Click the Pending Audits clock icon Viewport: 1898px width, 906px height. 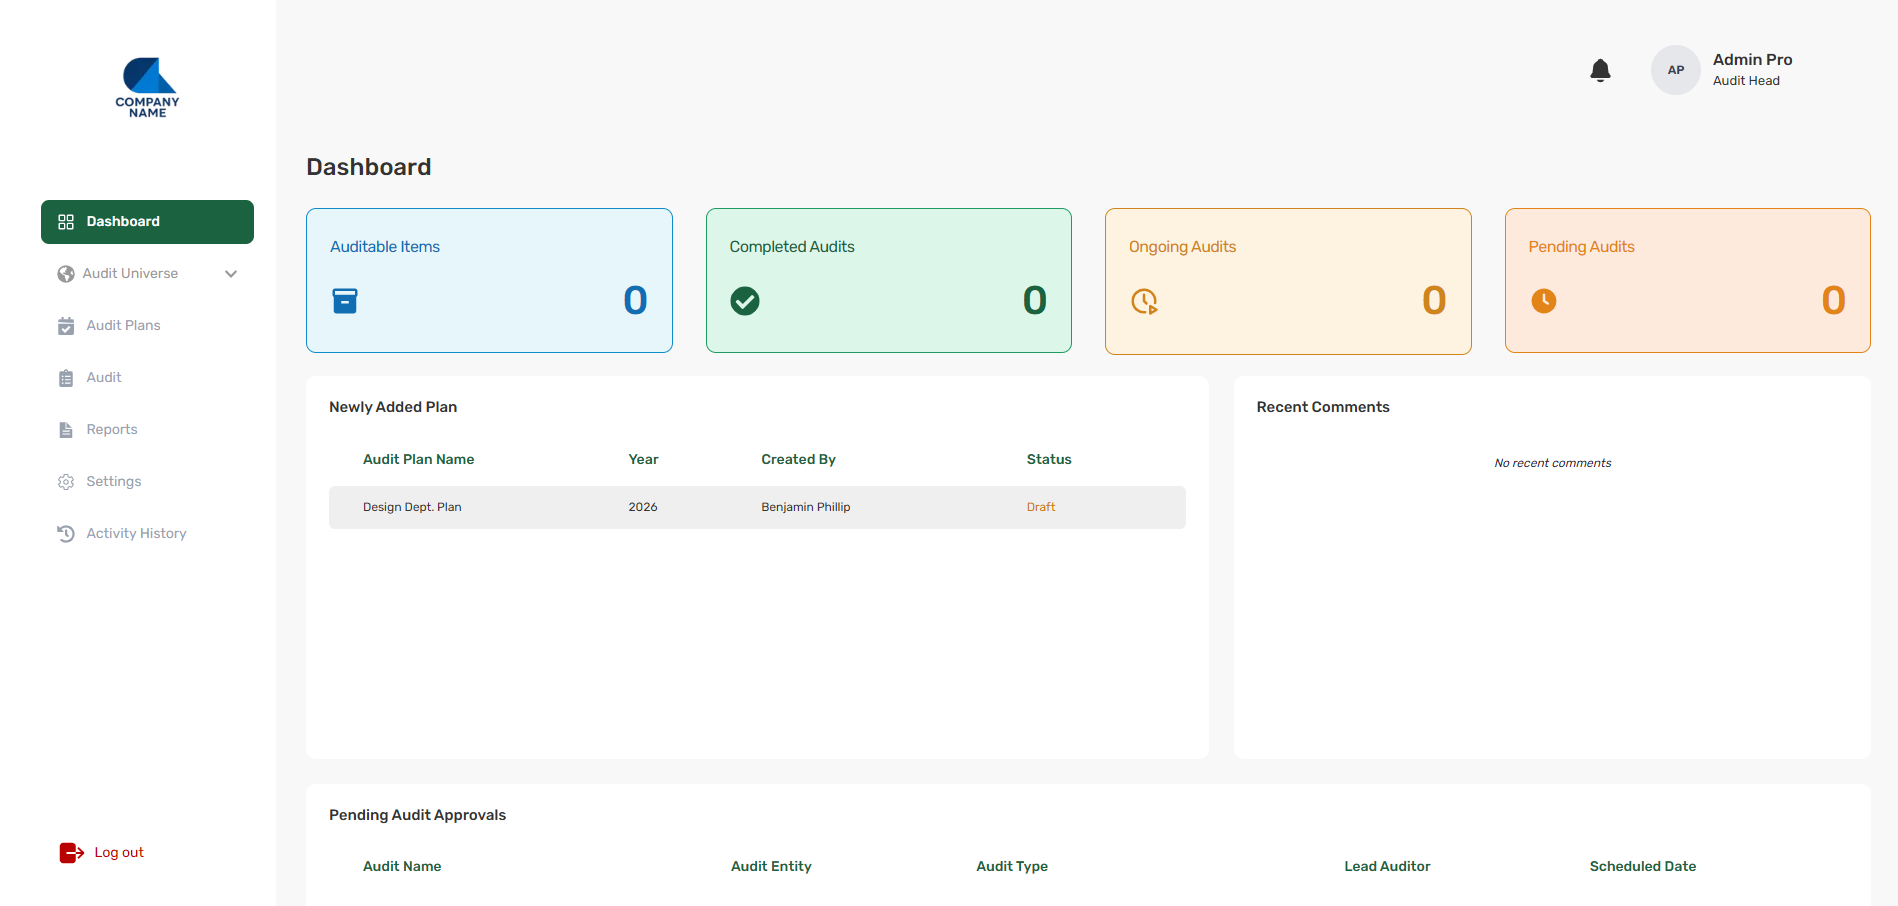coord(1544,301)
